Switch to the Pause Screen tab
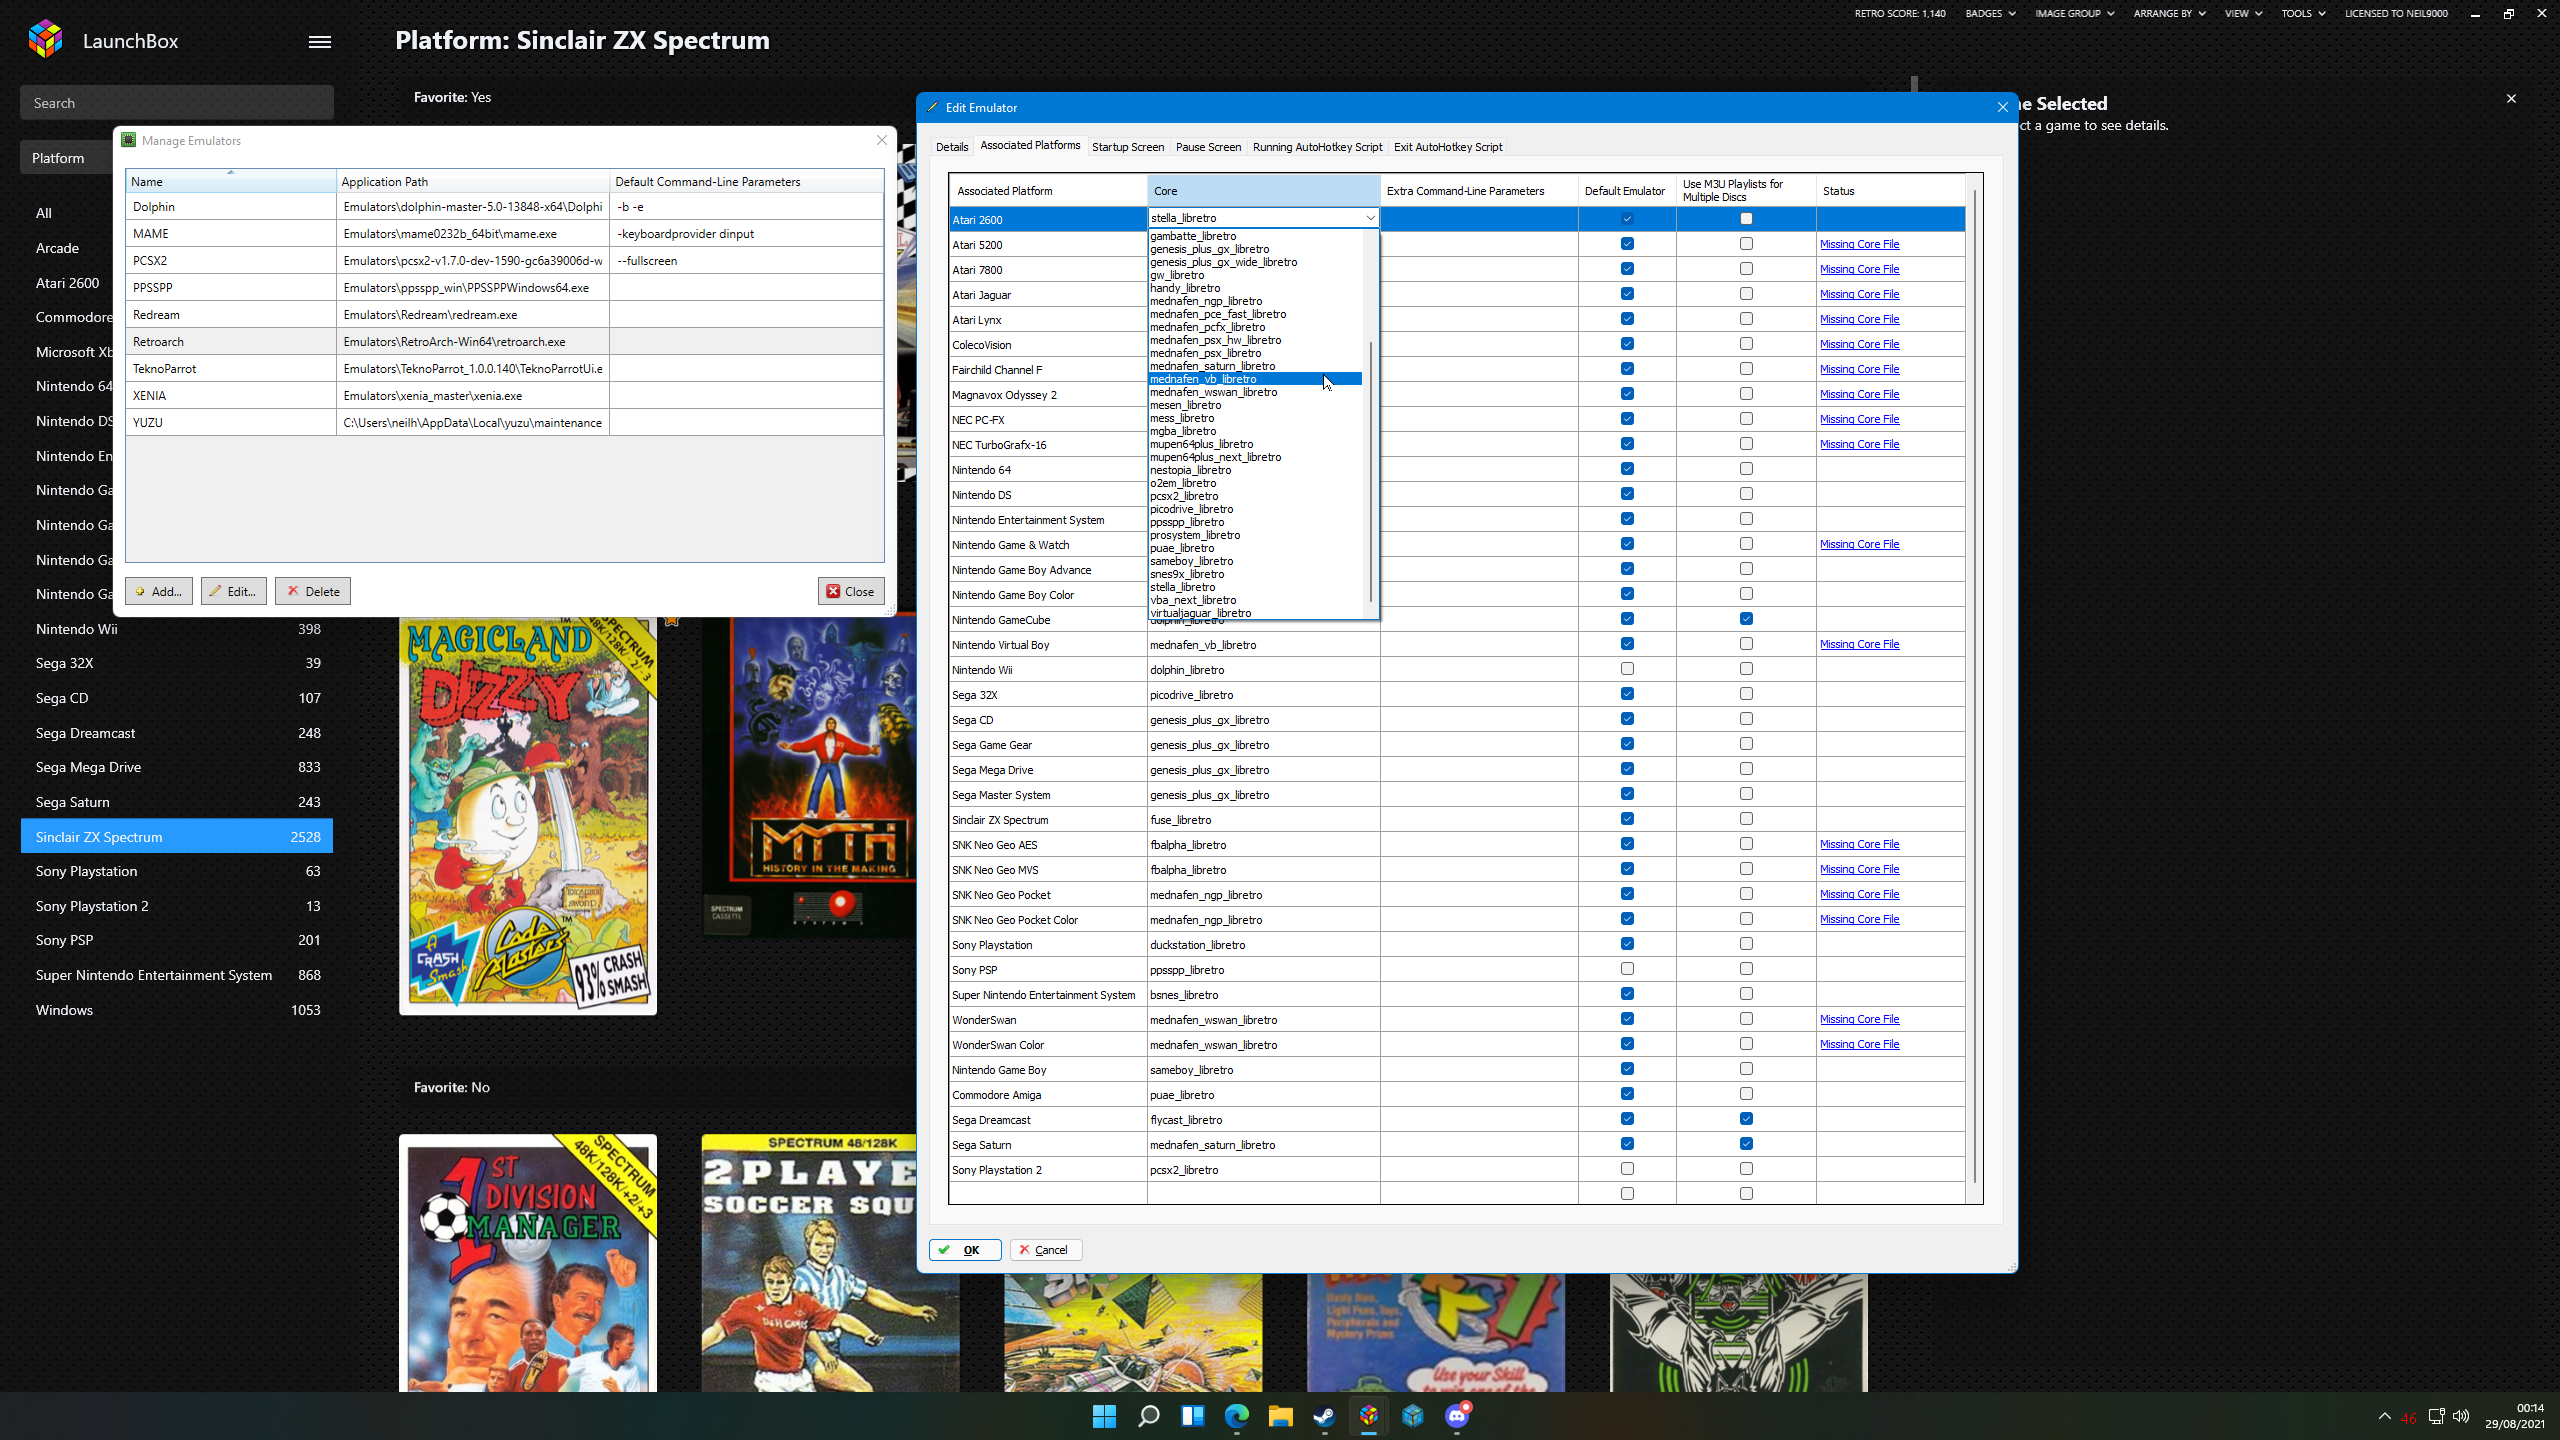The height and width of the screenshot is (1440, 2560). coord(1208,147)
